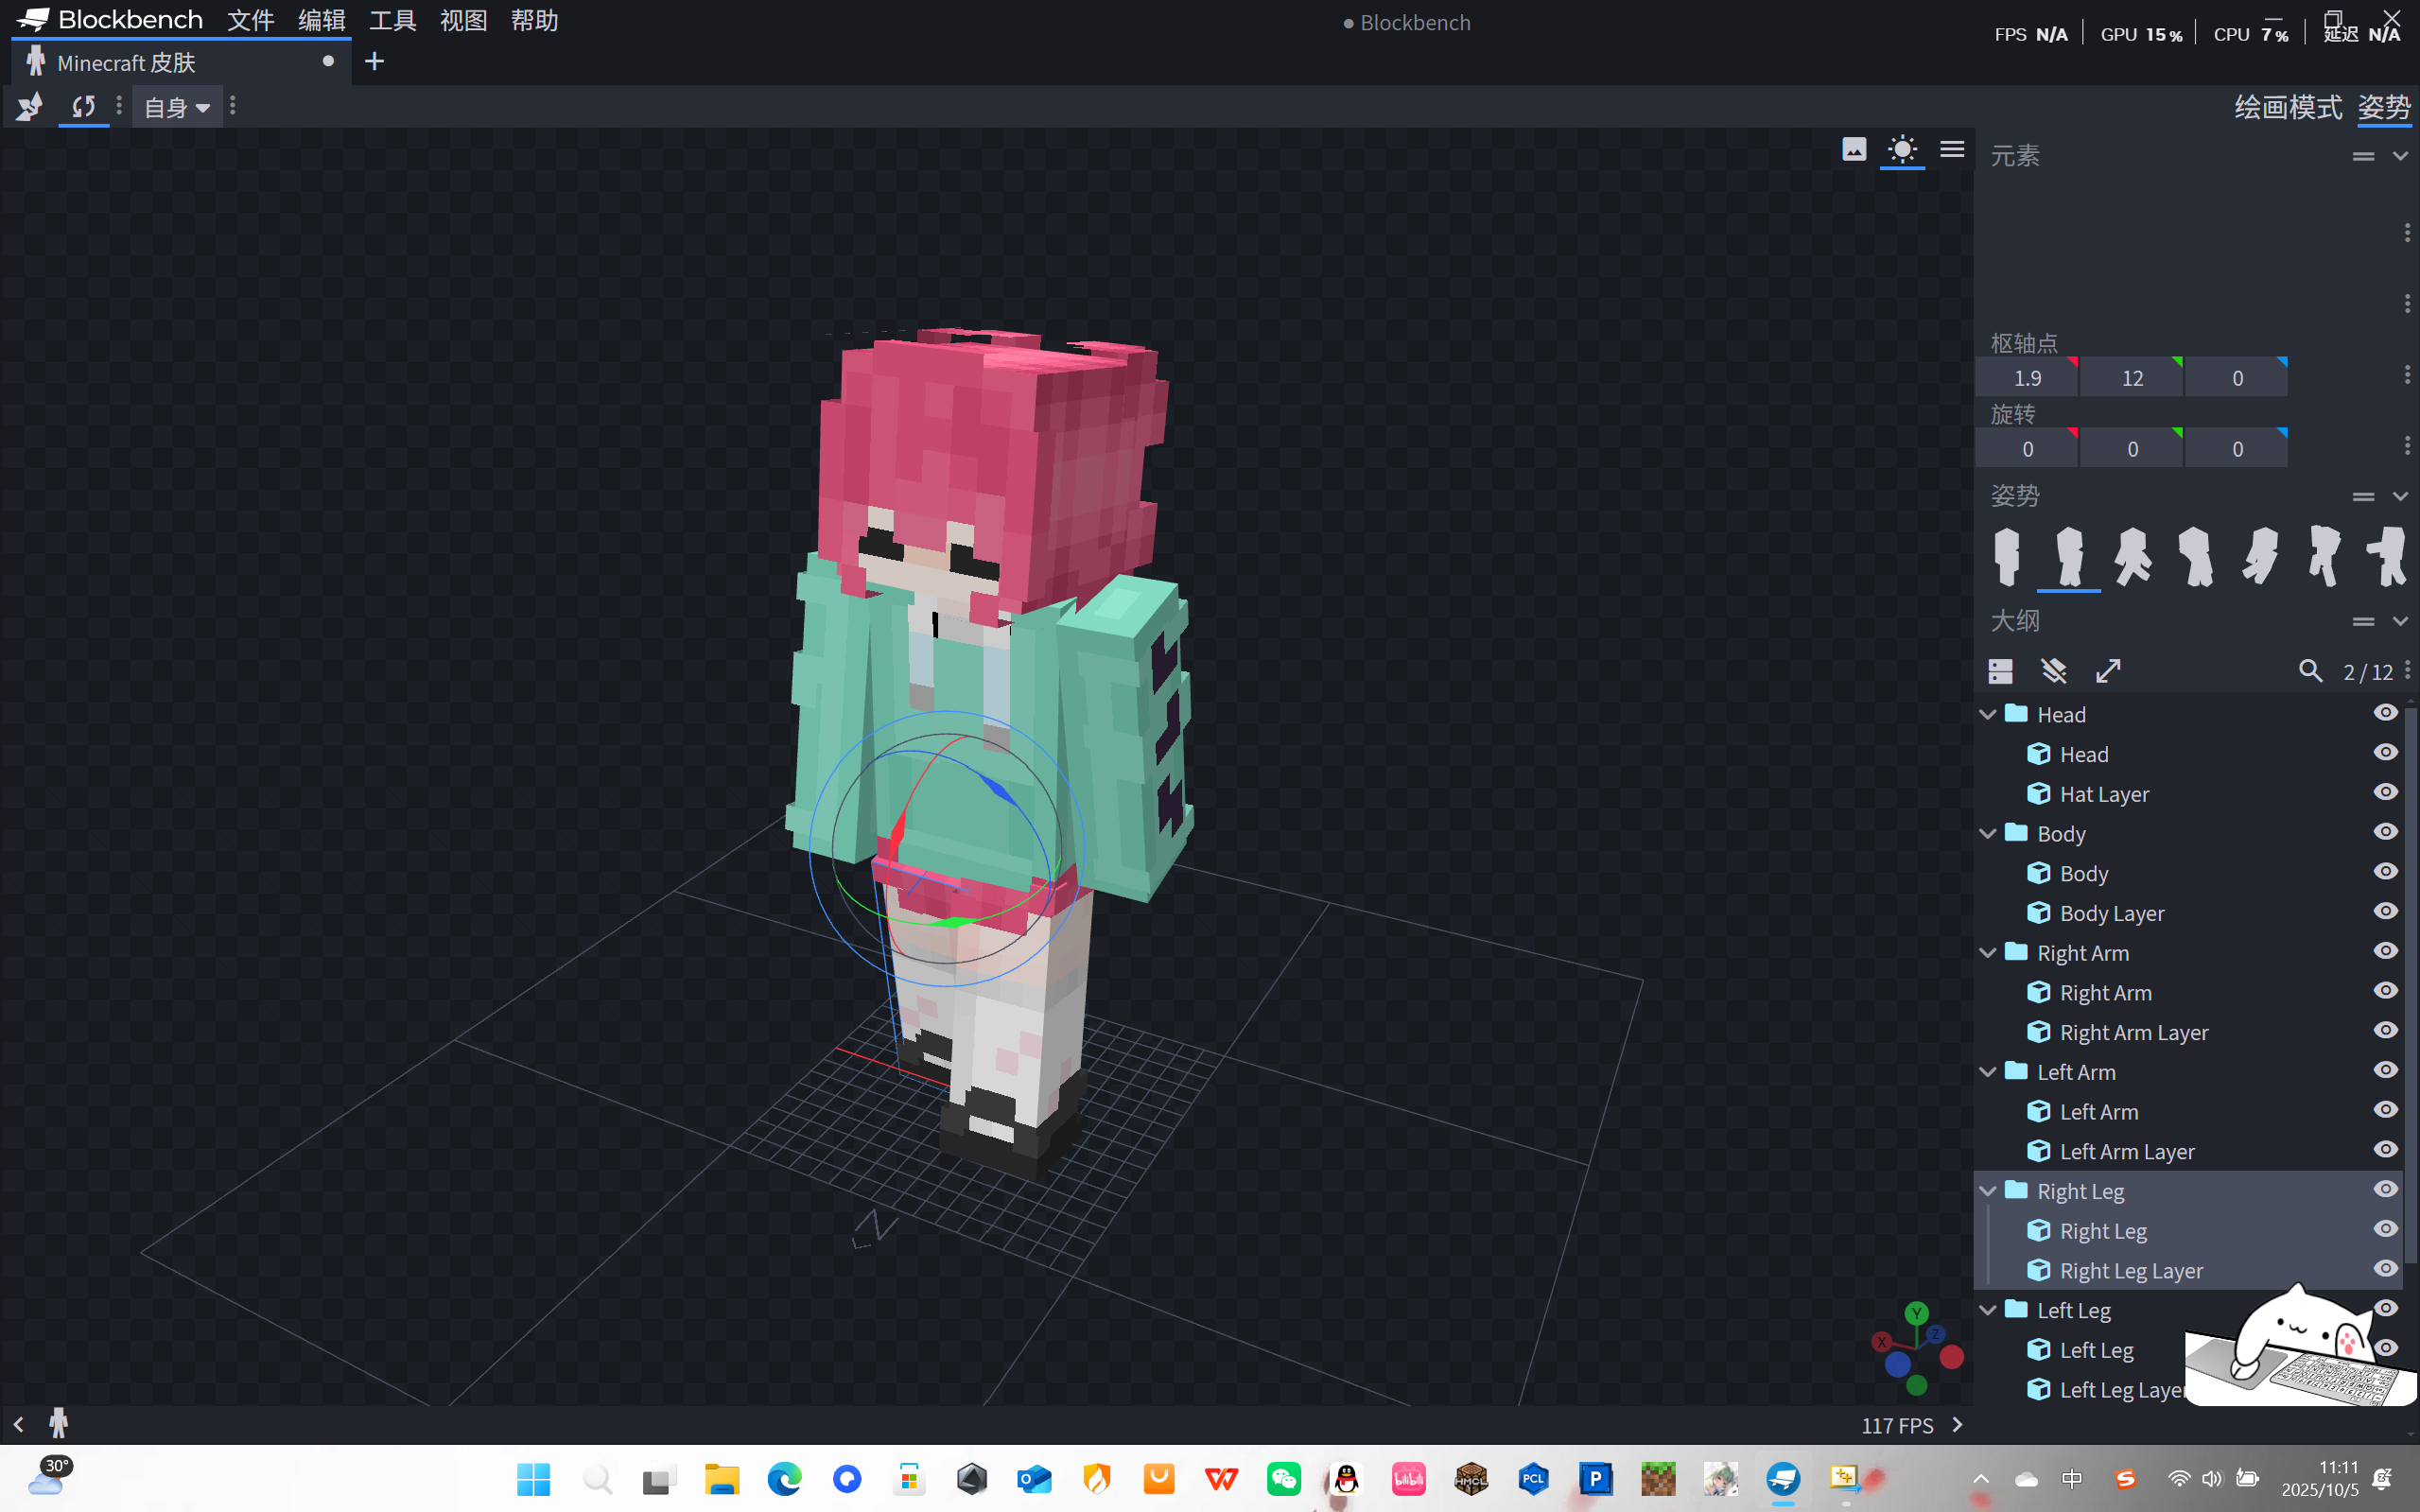Click the viewport background image icon
Image resolution: width=2420 pixels, height=1512 pixels.
tap(1854, 150)
